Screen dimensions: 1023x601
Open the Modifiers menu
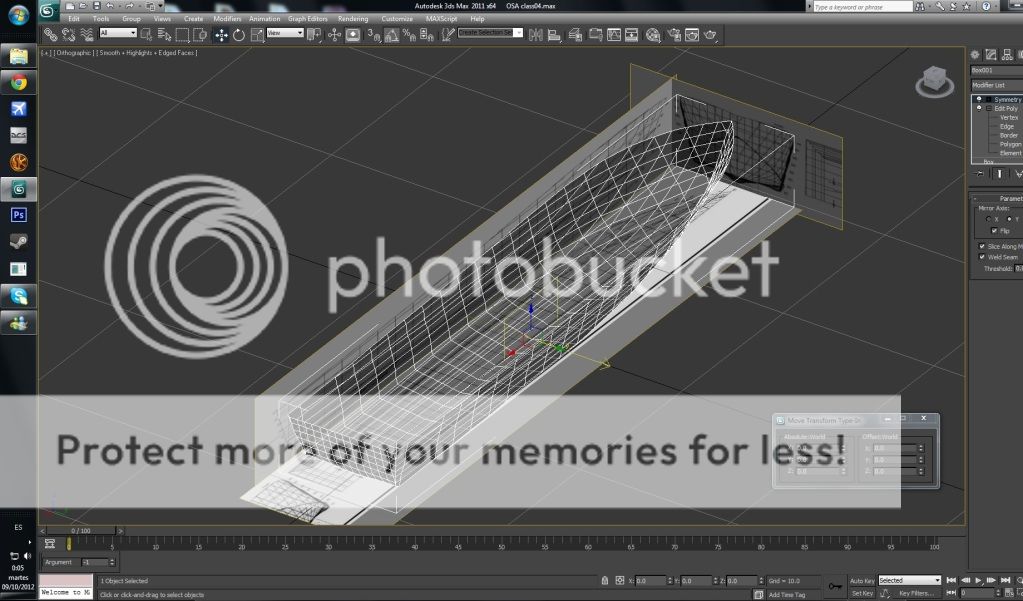227,18
